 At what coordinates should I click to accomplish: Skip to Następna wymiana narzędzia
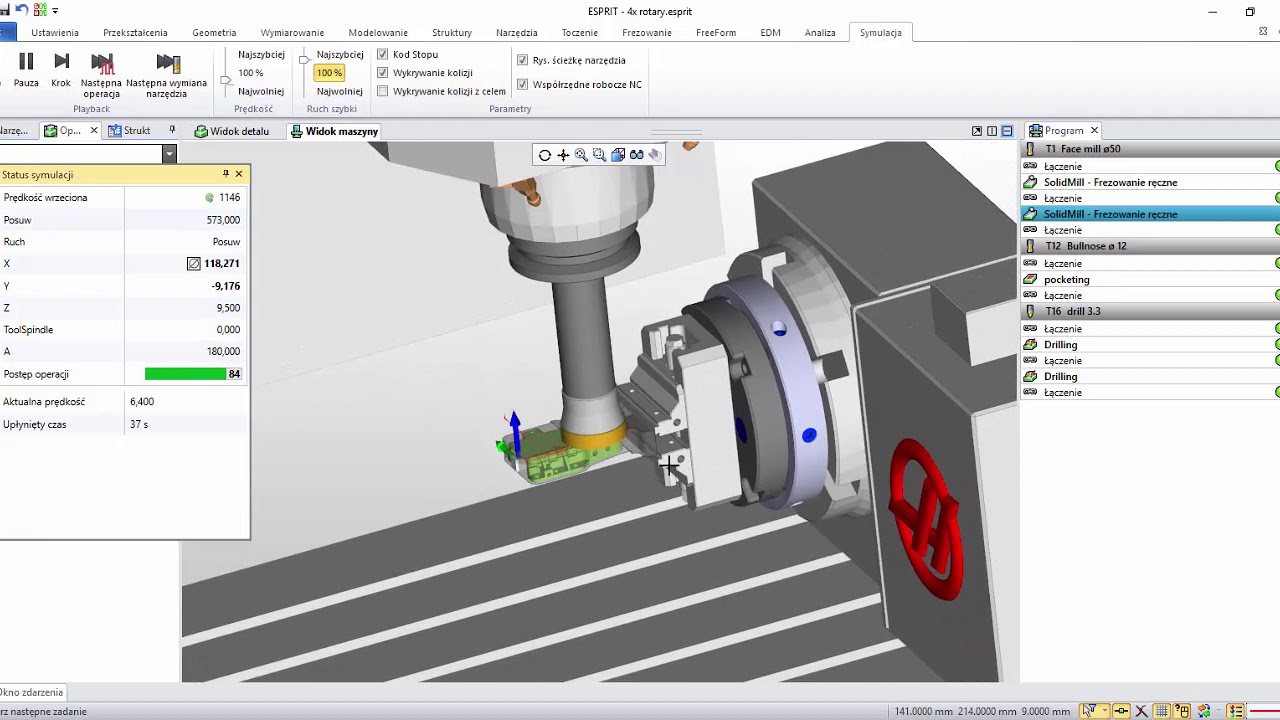tap(167, 75)
